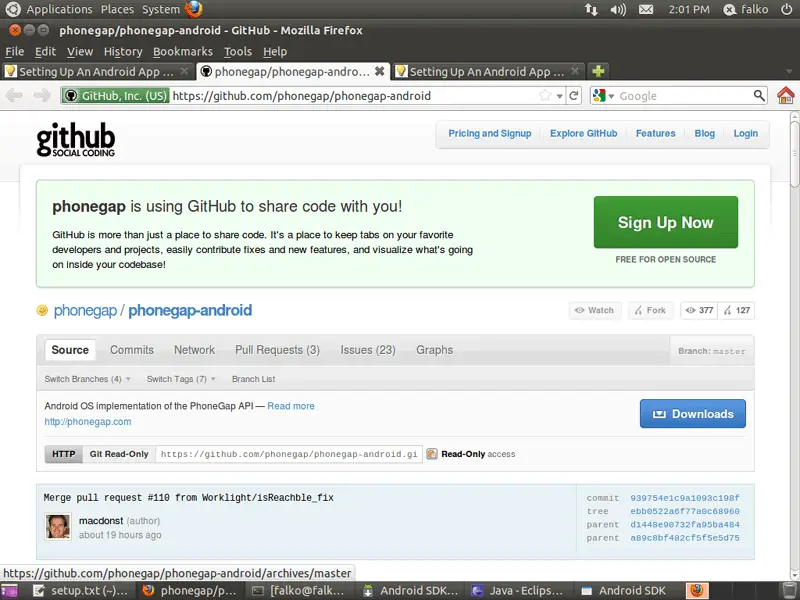The width and height of the screenshot is (800, 600).
Task: Click the Fork button
Action: 651,310
